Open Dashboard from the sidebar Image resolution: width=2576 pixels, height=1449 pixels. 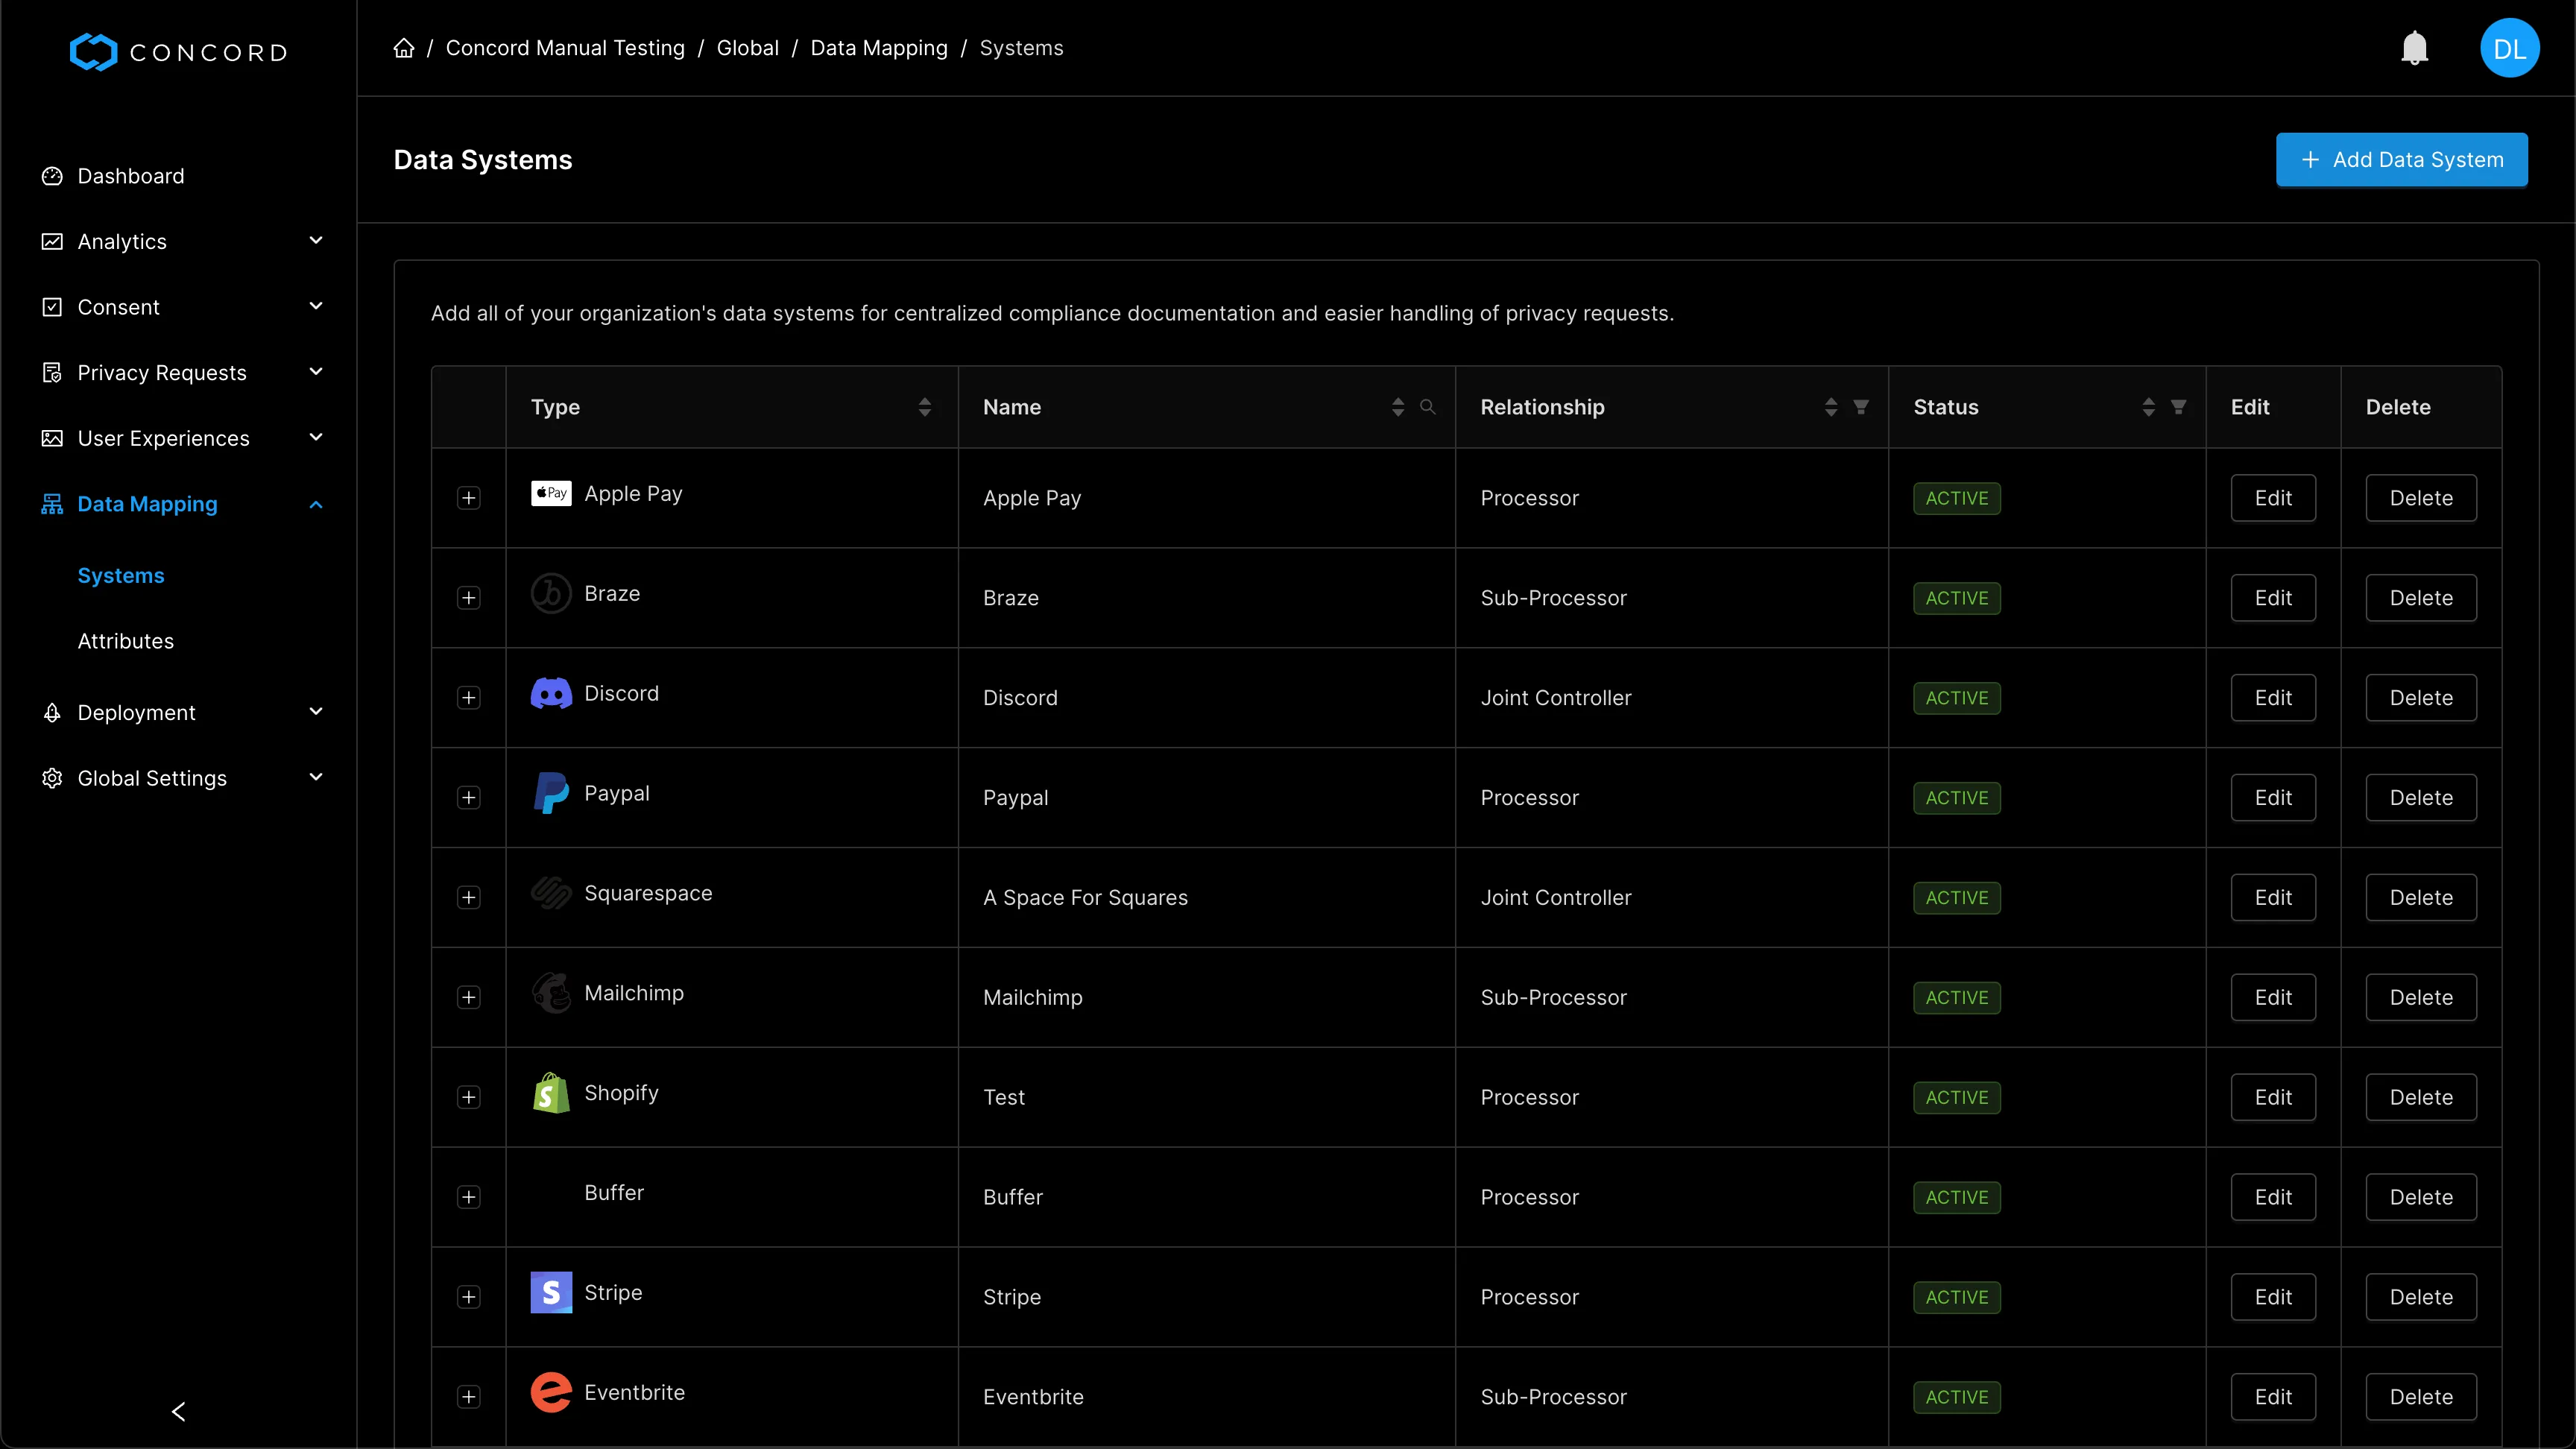coord(131,176)
